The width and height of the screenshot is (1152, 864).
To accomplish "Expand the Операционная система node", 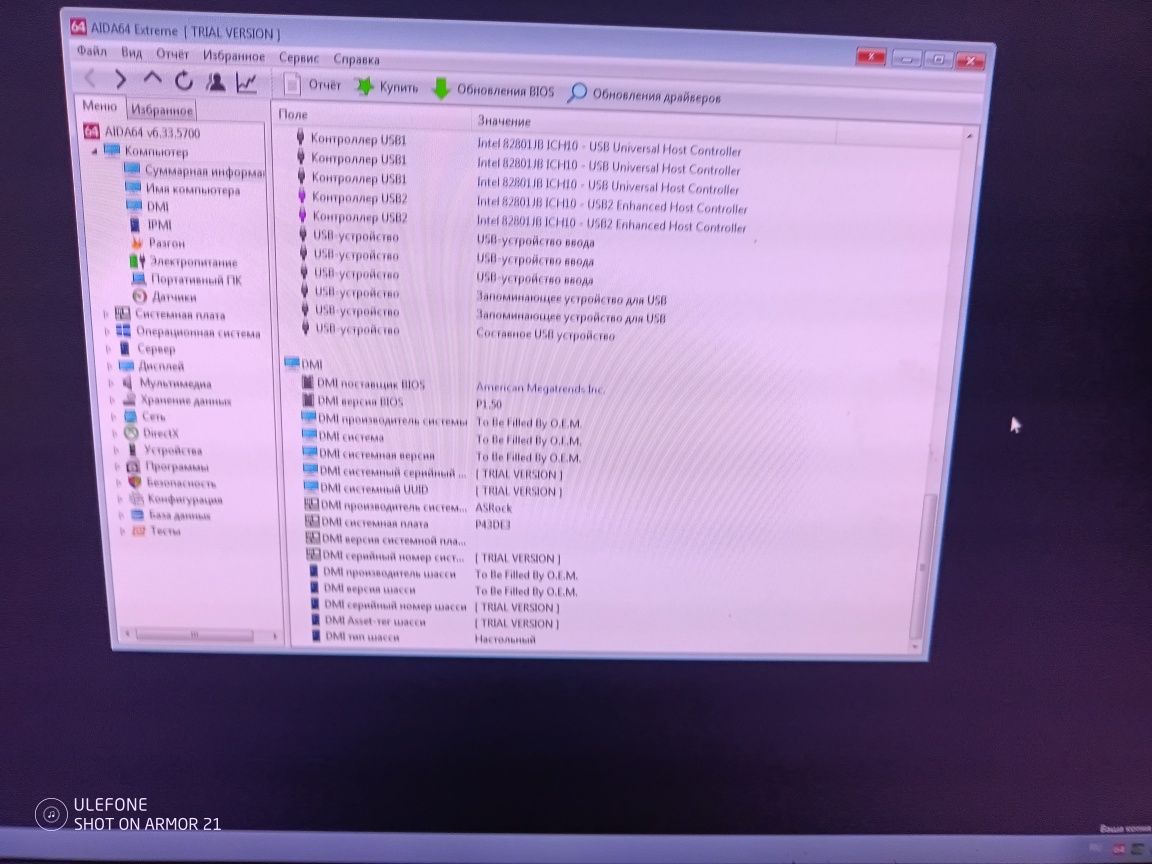I will [108, 331].
